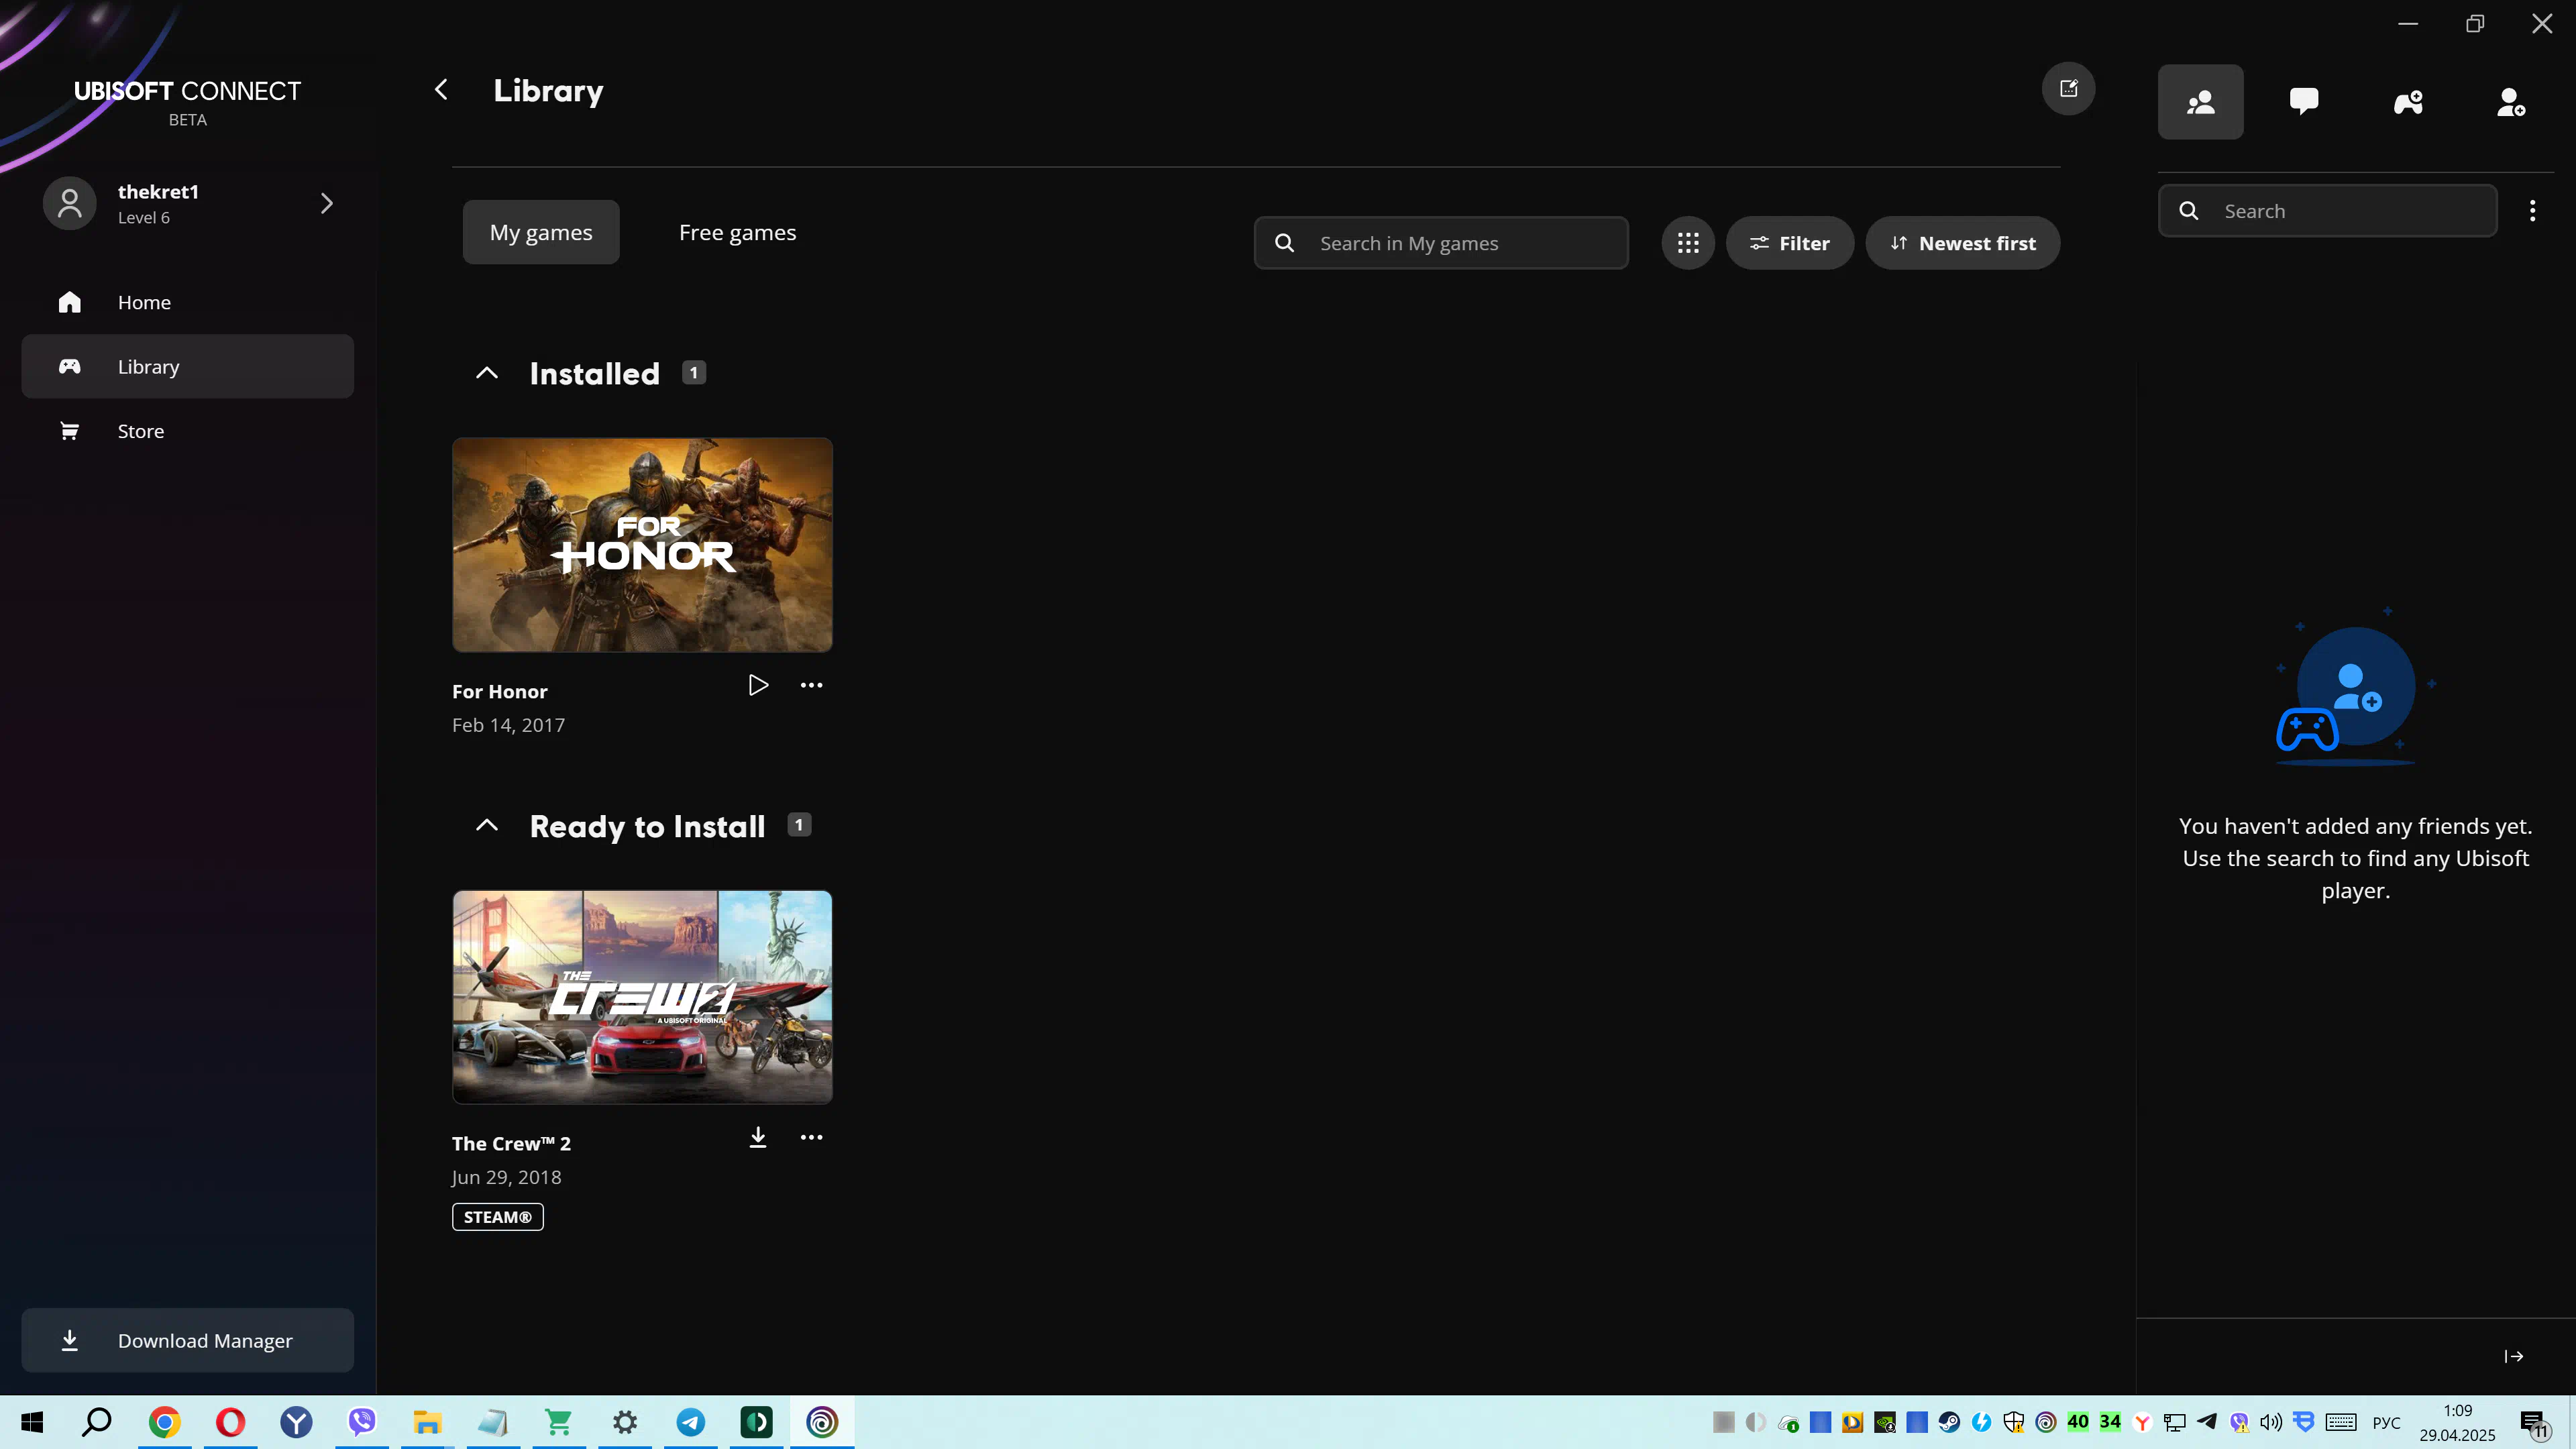Open the game invites tab
The height and width of the screenshot is (1449, 2576).
coord(2408,102)
